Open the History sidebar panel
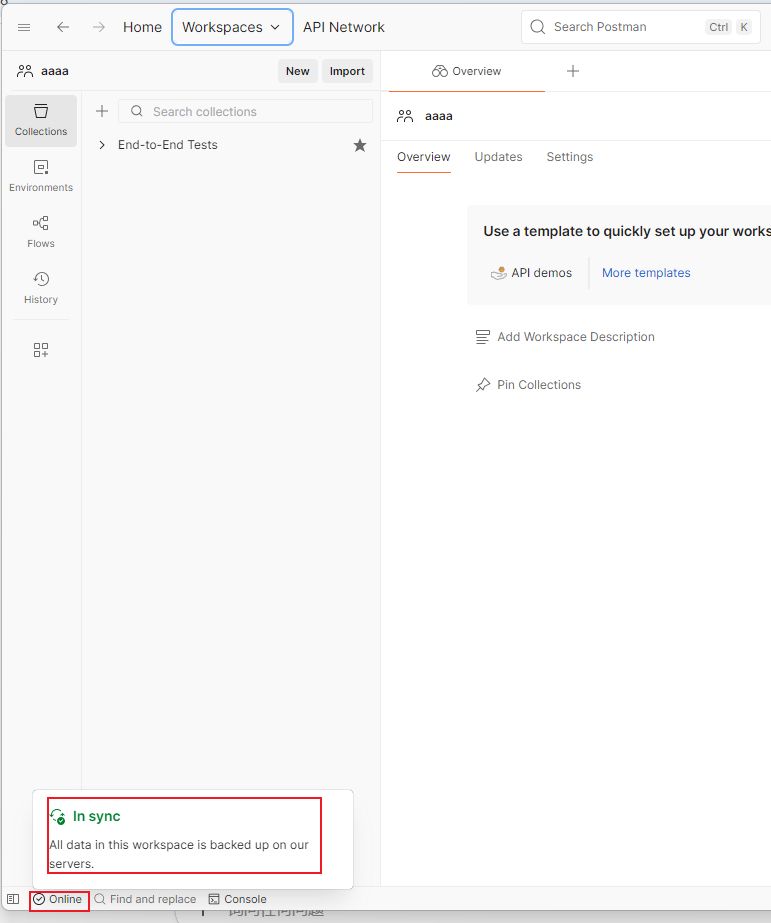This screenshot has height=923, width=771. 41,288
